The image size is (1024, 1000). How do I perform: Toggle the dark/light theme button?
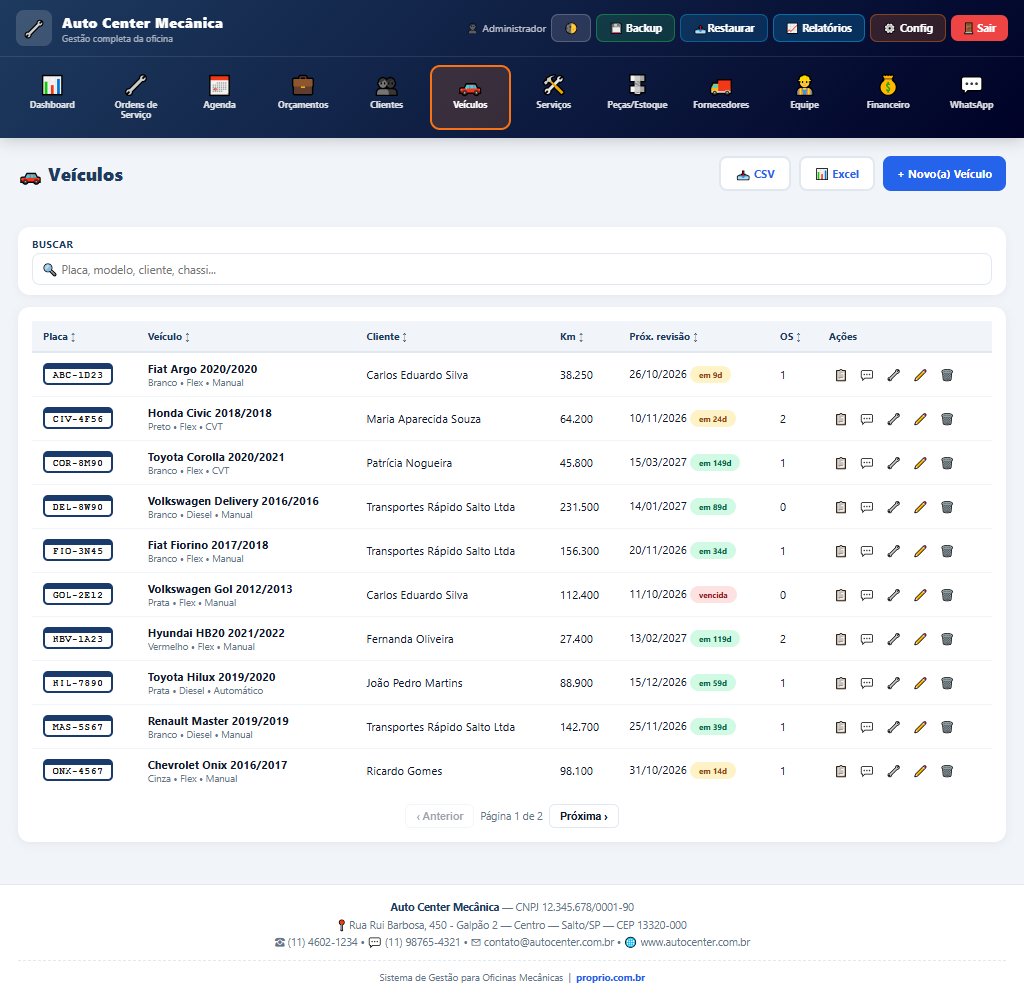[x=571, y=28]
